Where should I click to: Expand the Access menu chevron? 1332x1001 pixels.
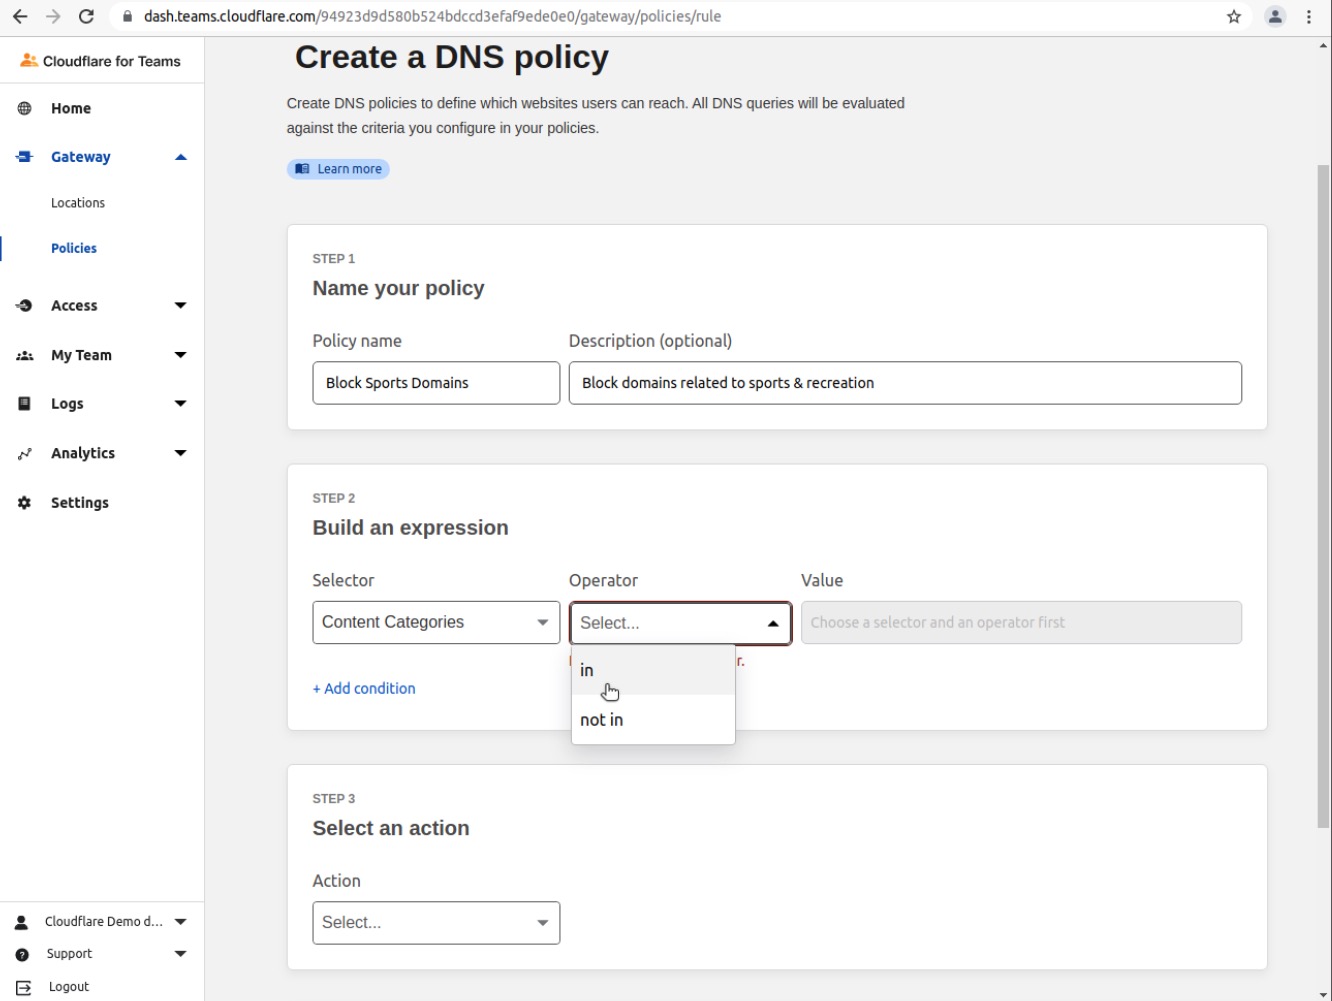[181, 306]
